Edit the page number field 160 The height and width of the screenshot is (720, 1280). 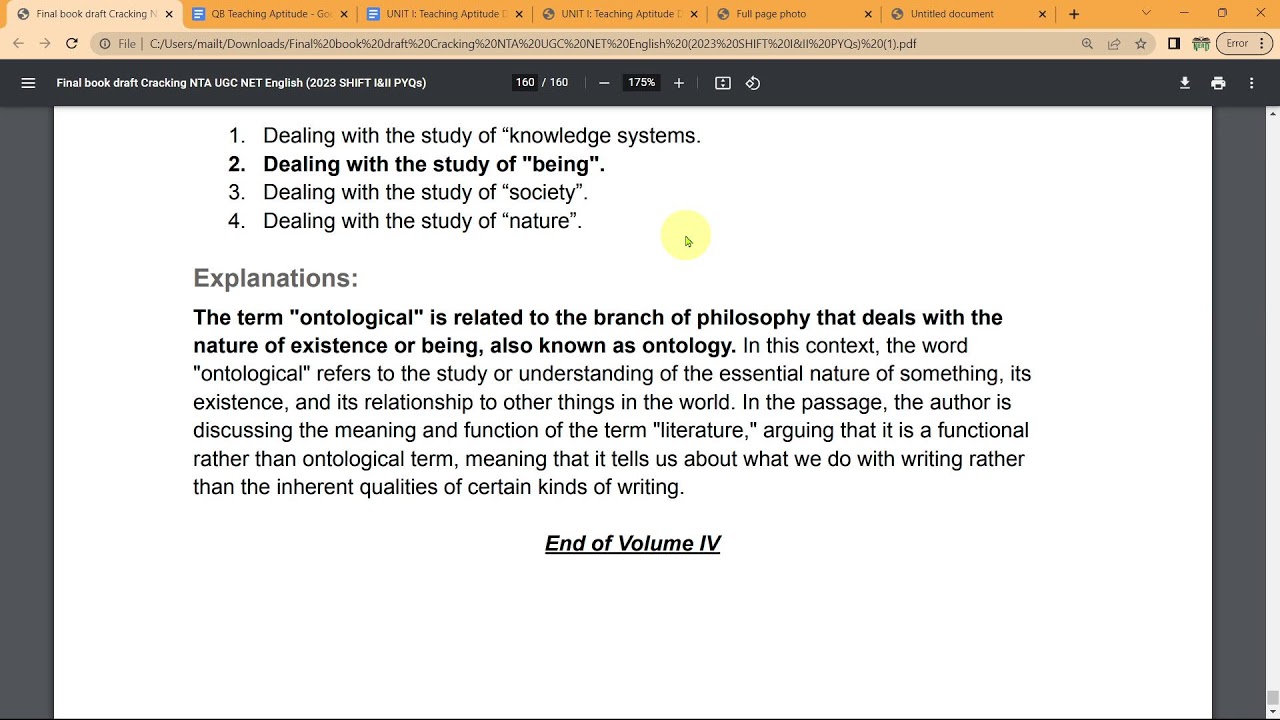525,83
